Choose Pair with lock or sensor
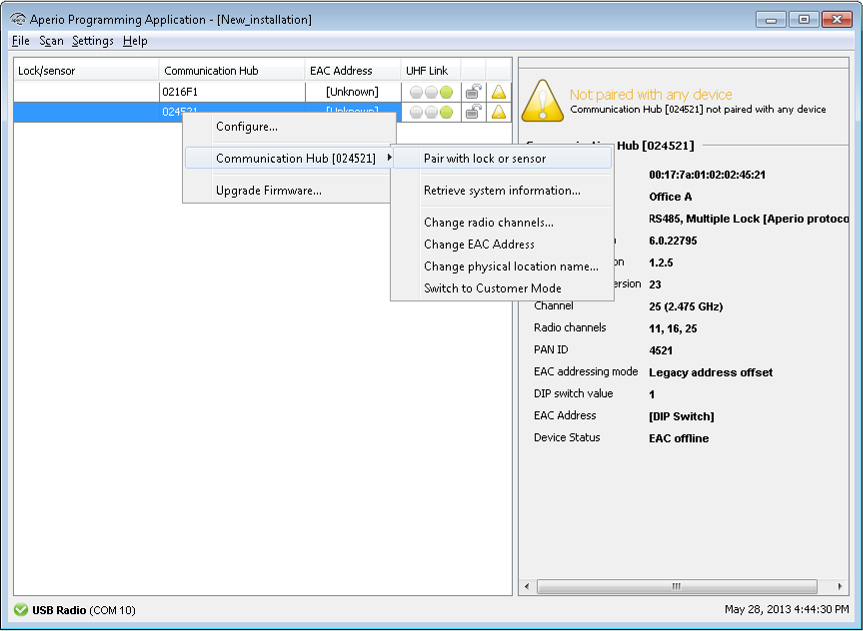 coord(502,159)
